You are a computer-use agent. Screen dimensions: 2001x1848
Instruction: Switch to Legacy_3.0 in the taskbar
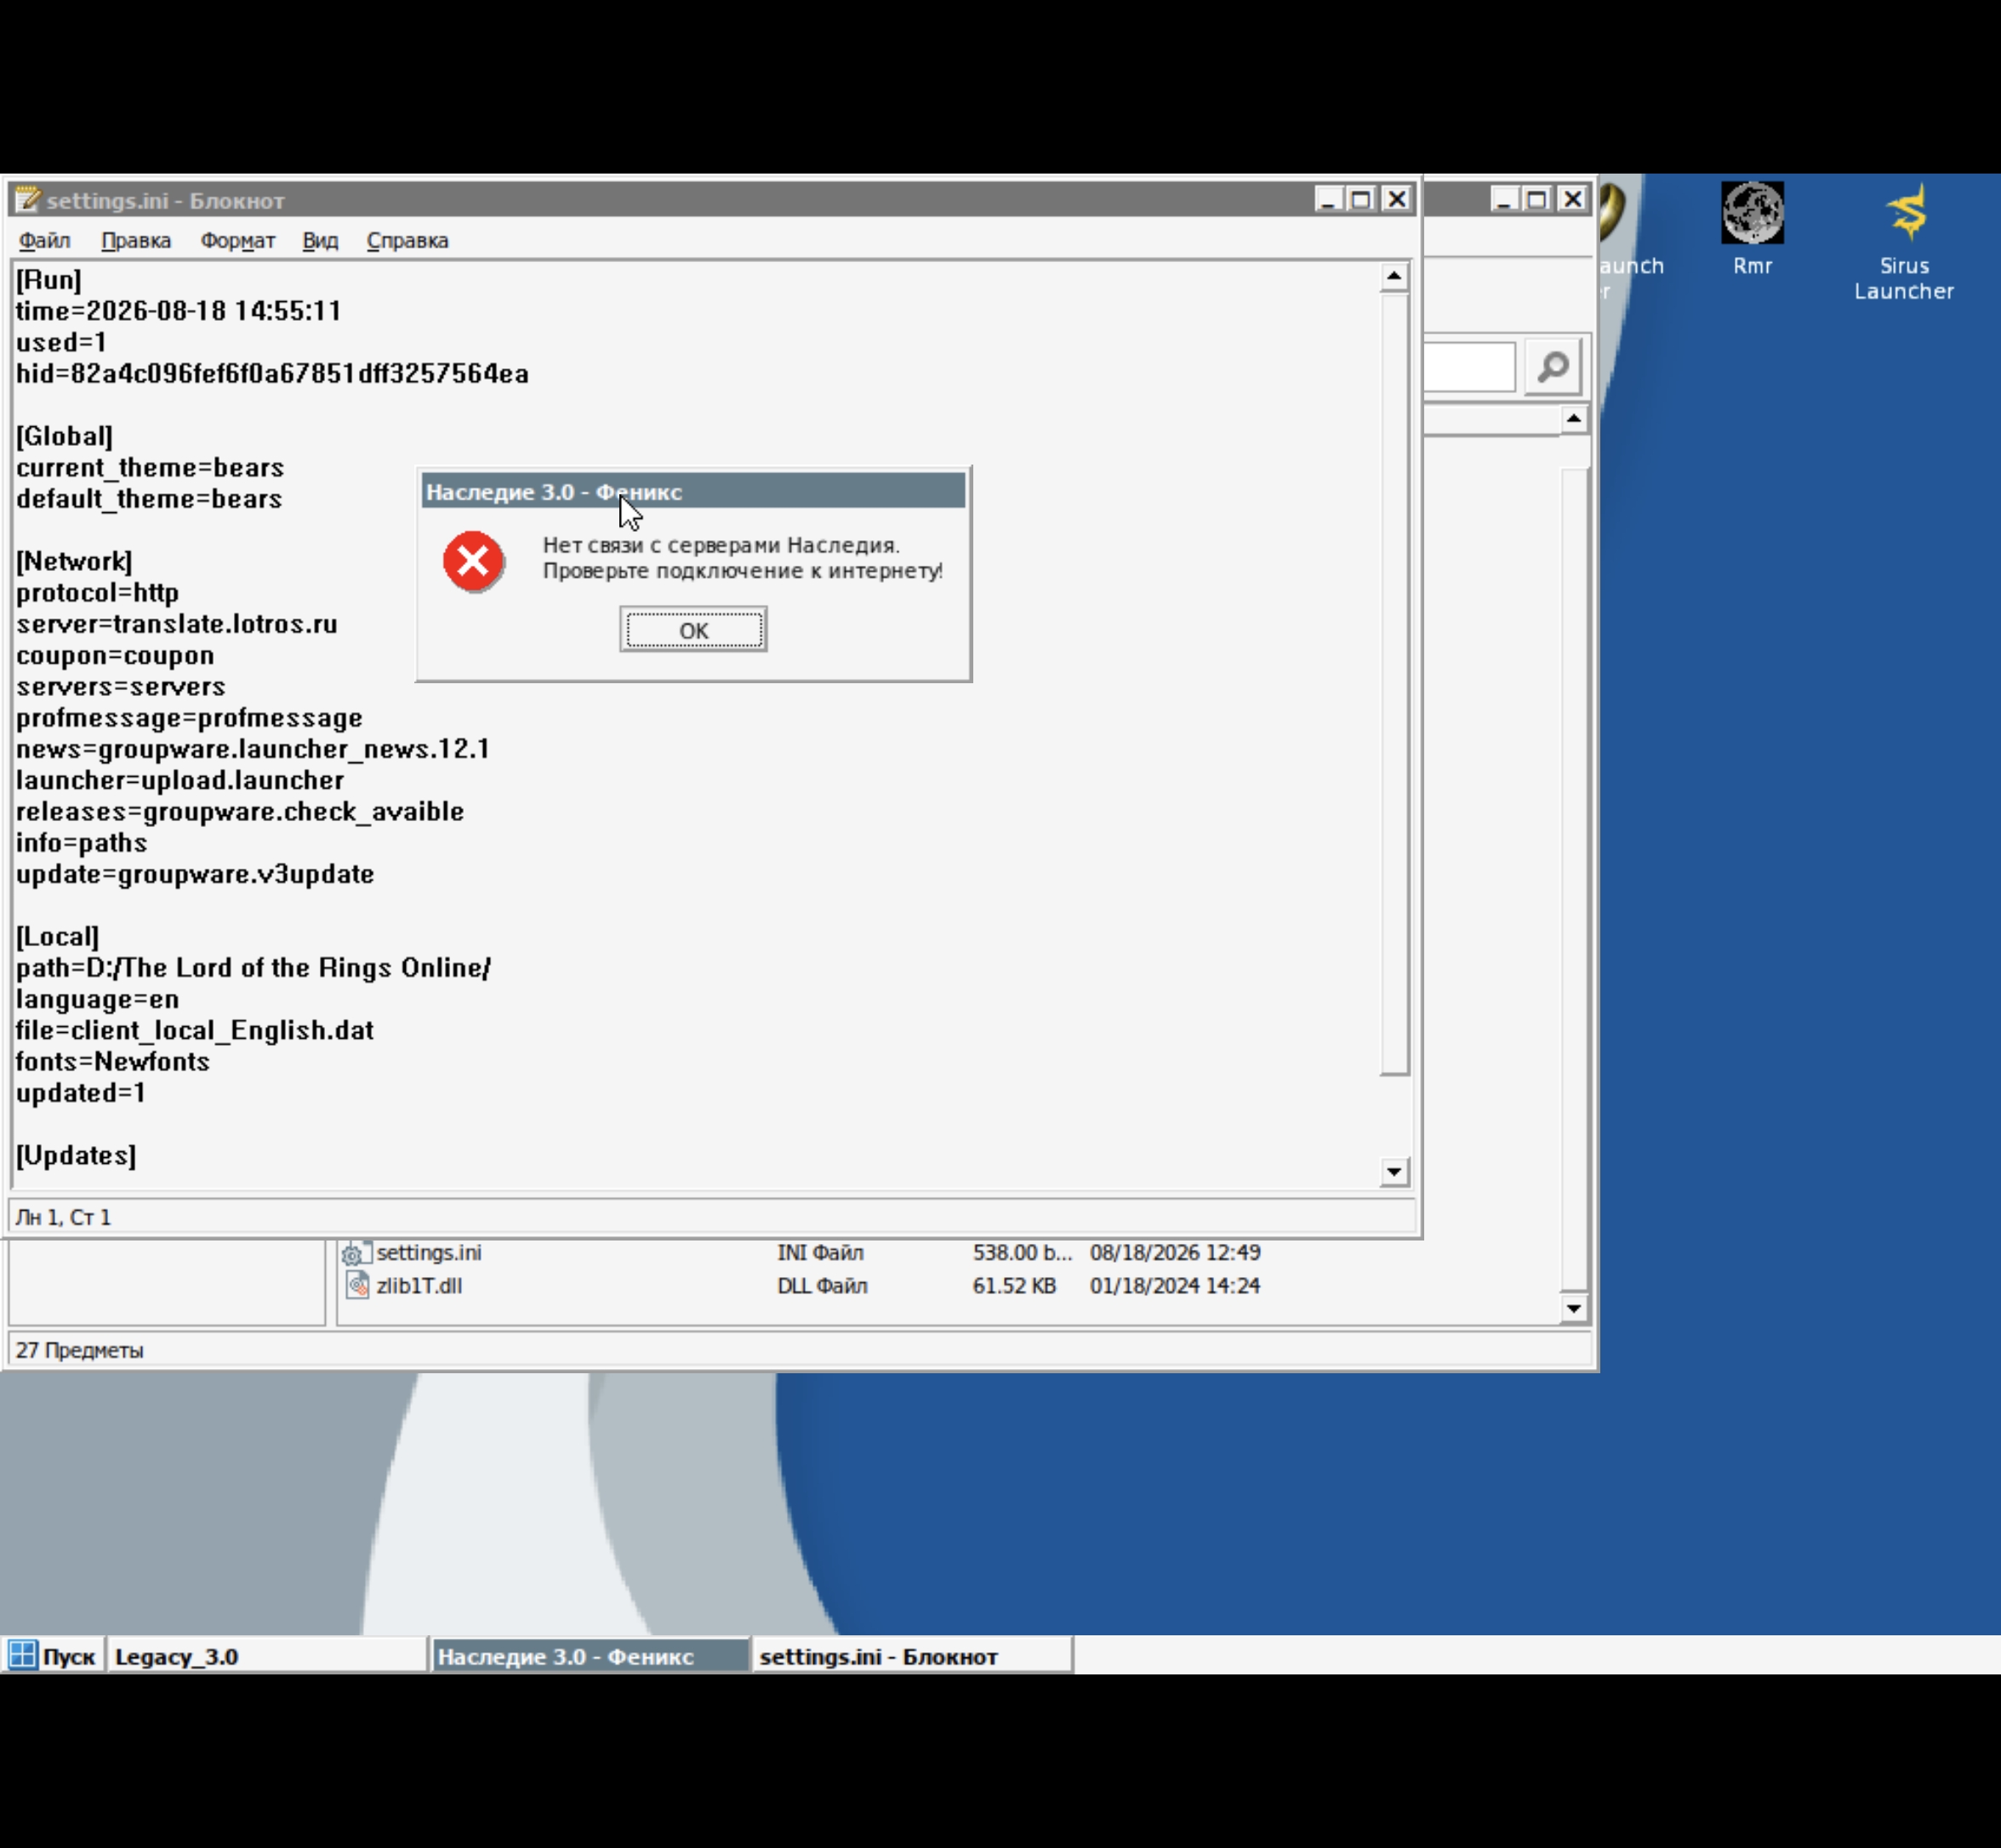point(266,1656)
